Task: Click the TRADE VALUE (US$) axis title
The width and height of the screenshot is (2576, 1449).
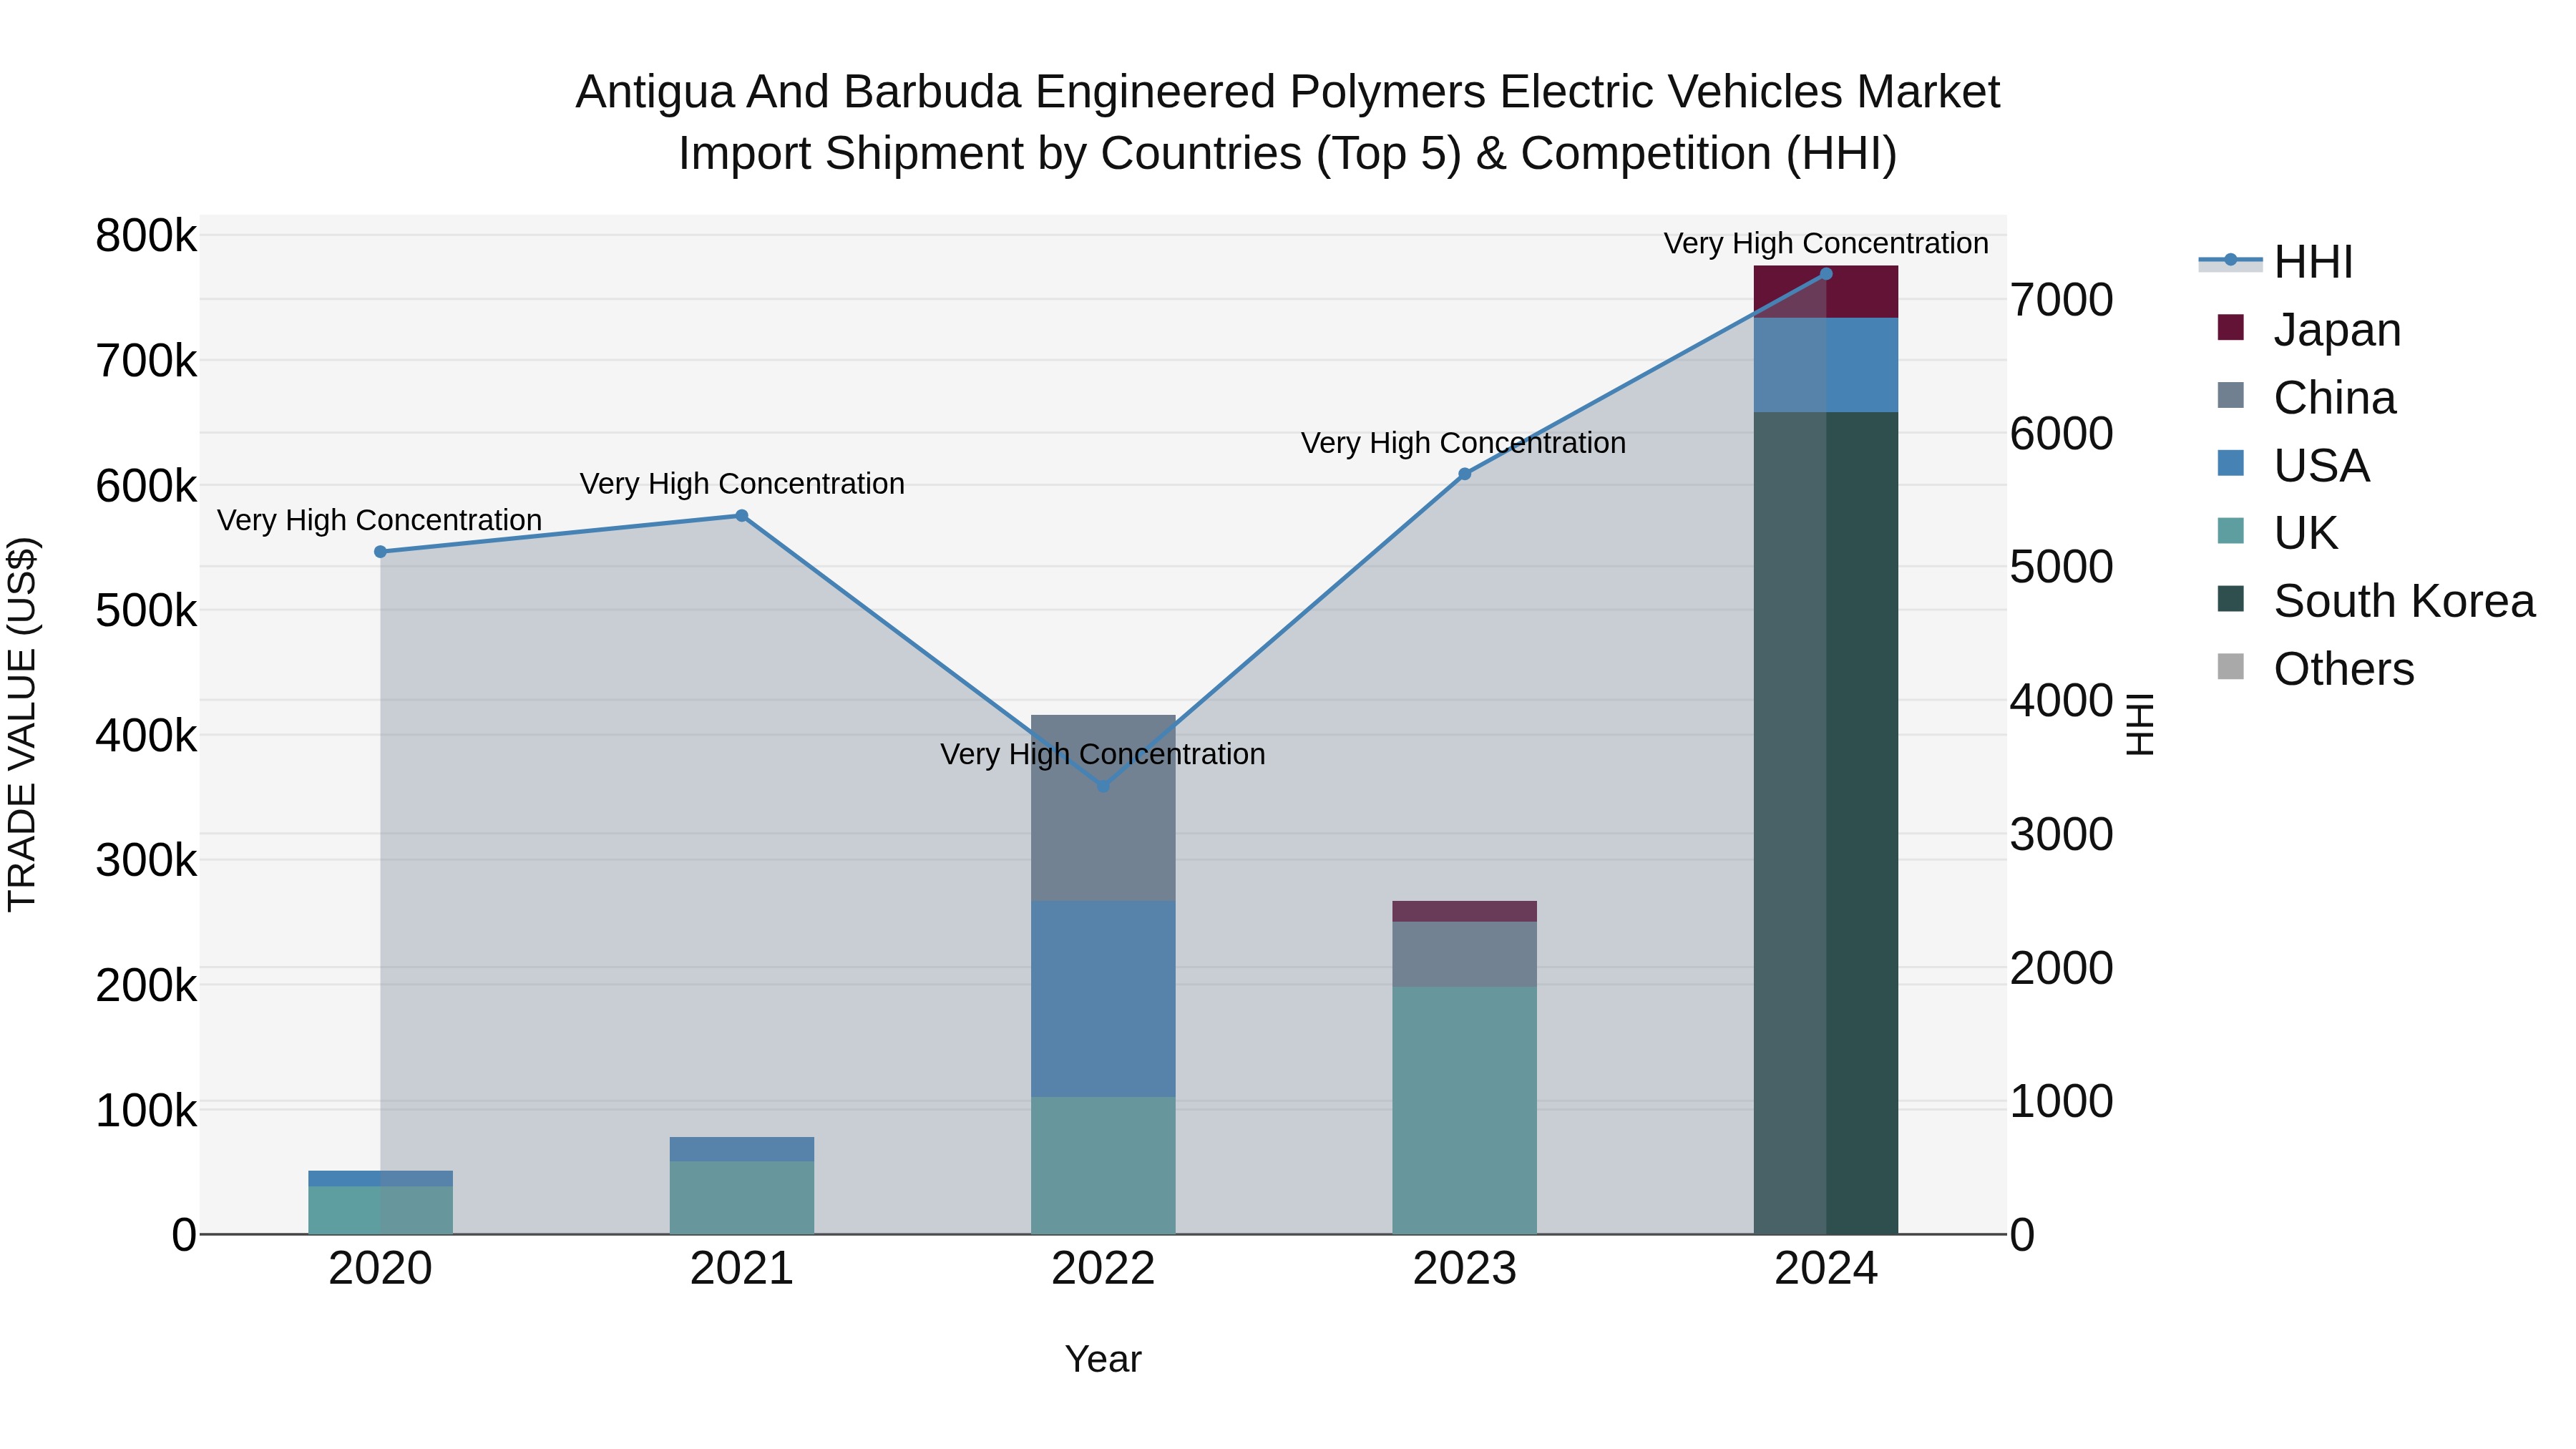Action: (x=22, y=724)
